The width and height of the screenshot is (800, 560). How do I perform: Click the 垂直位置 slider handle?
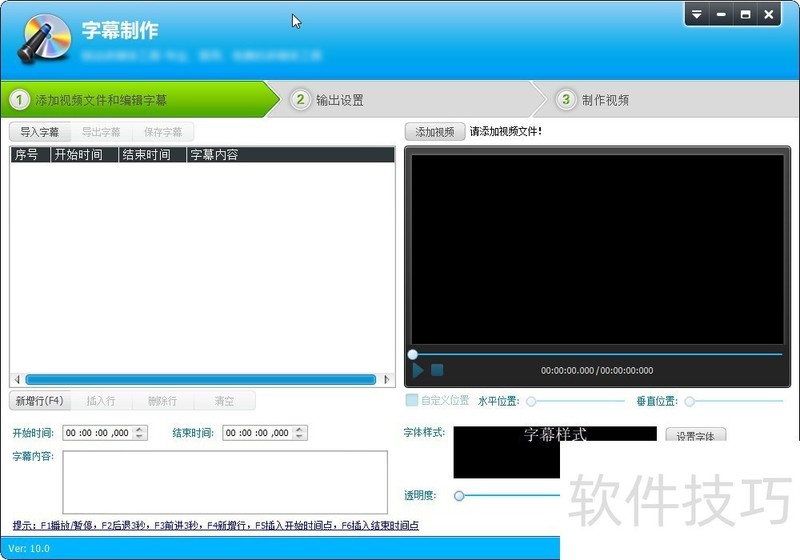click(x=689, y=401)
